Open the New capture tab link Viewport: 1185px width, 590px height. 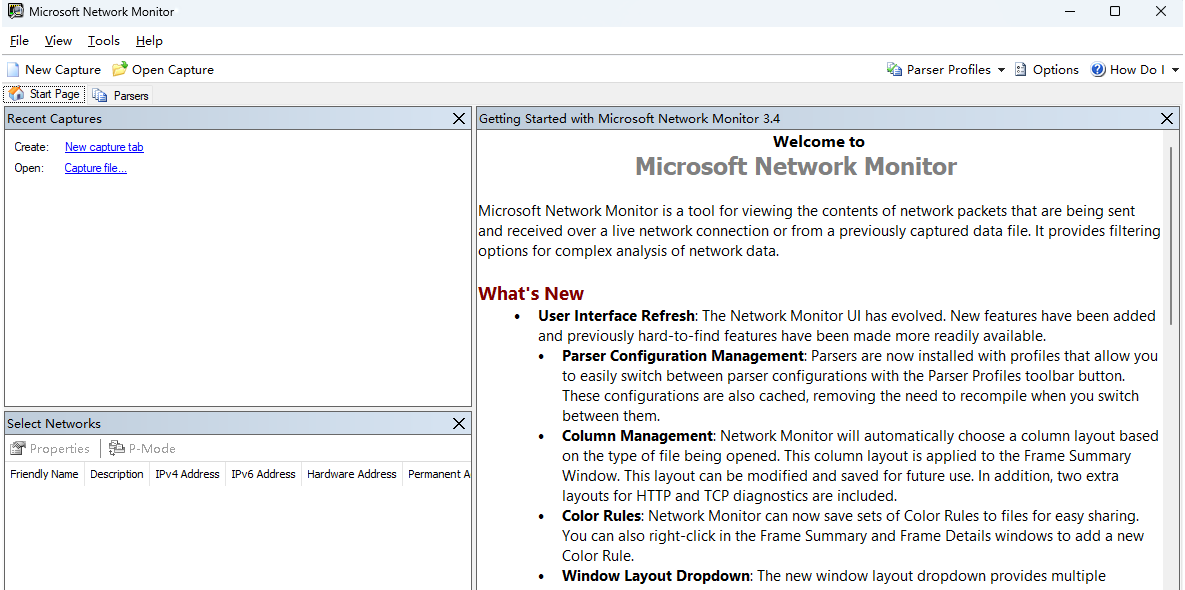tap(103, 147)
